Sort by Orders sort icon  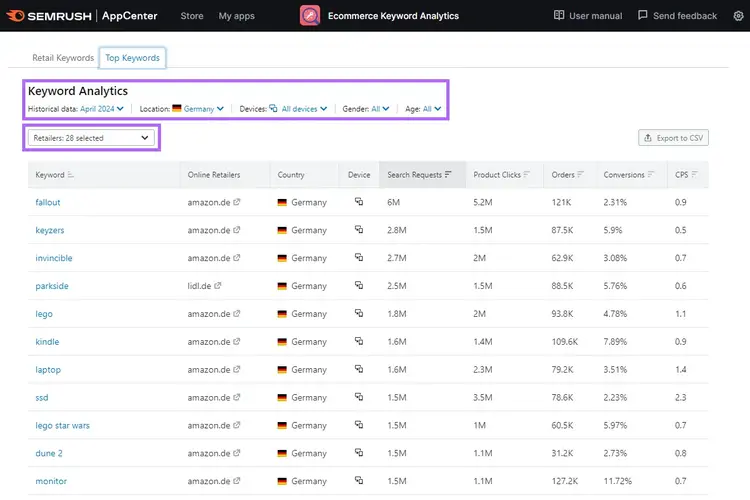(580, 175)
